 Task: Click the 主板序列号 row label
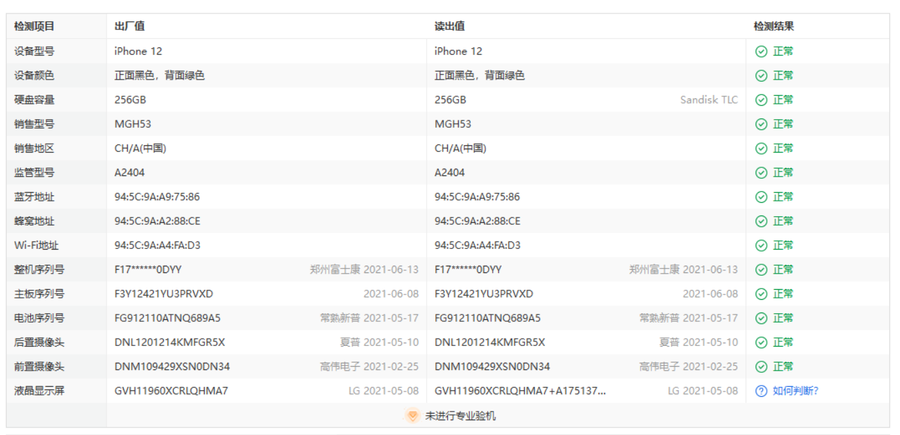39,294
